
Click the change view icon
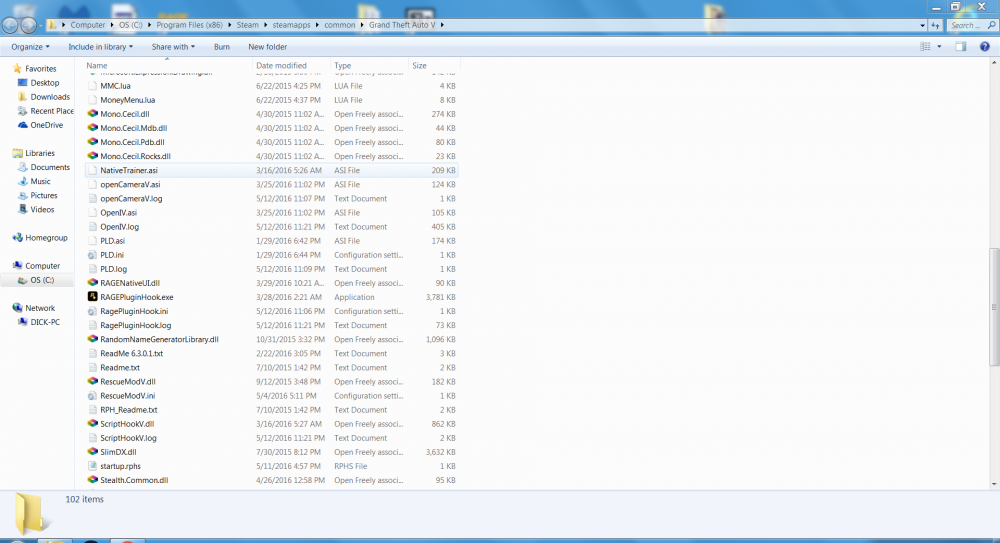click(x=925, y=47)
